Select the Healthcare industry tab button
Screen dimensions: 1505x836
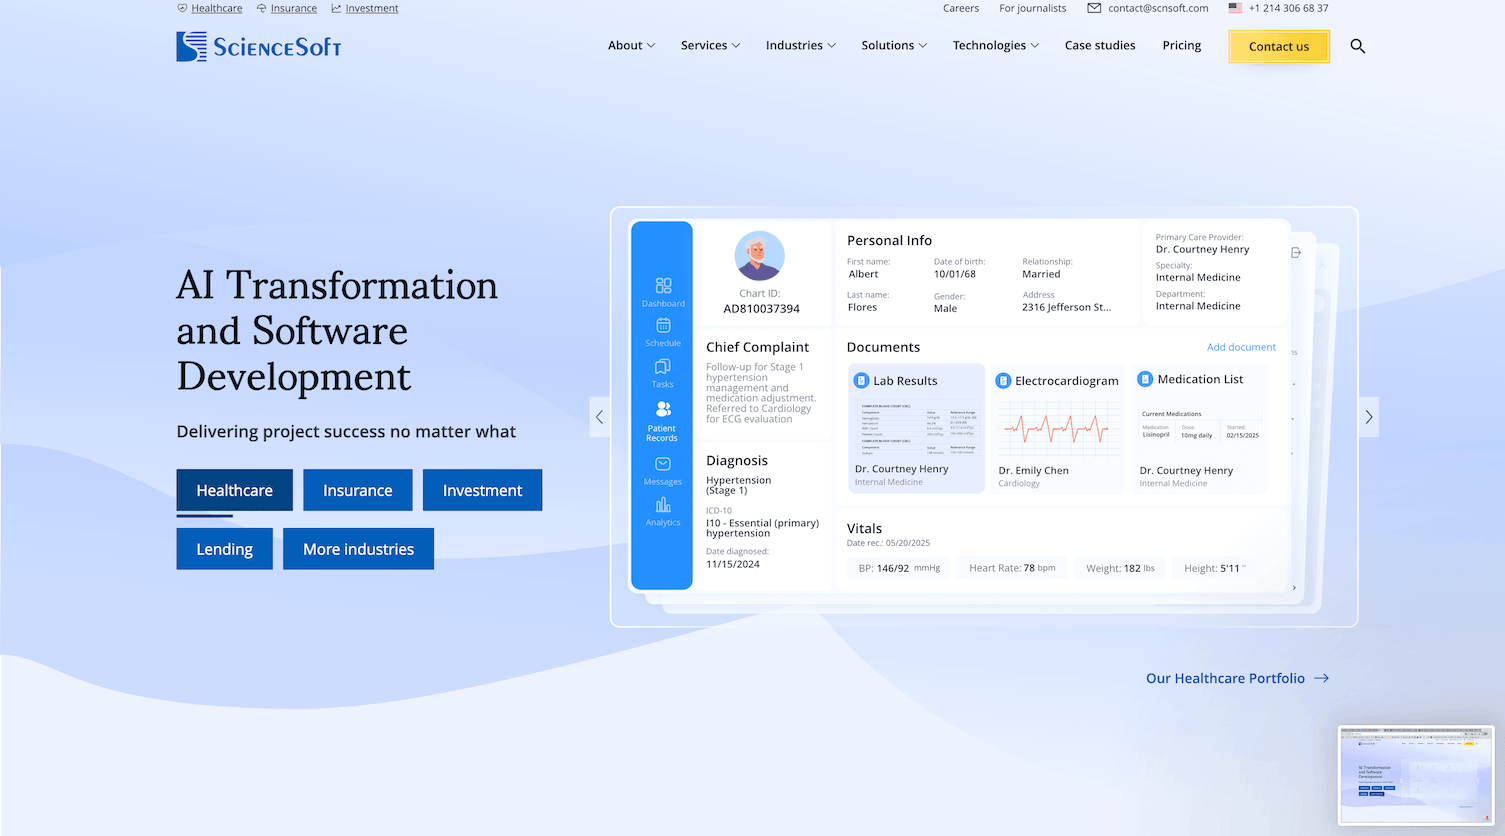tap(235, 490)
